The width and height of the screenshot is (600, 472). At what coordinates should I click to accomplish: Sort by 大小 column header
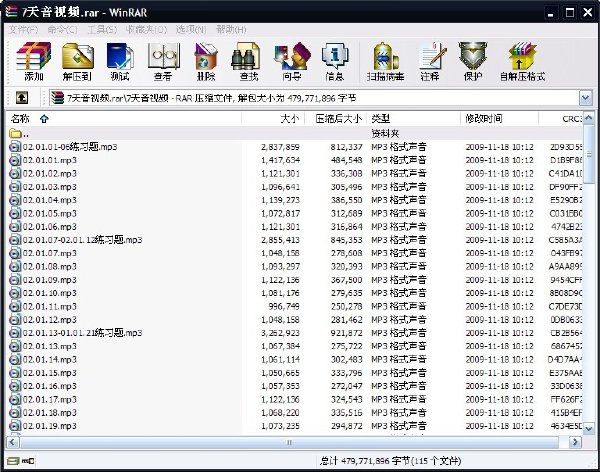click(x=273, y=119)
